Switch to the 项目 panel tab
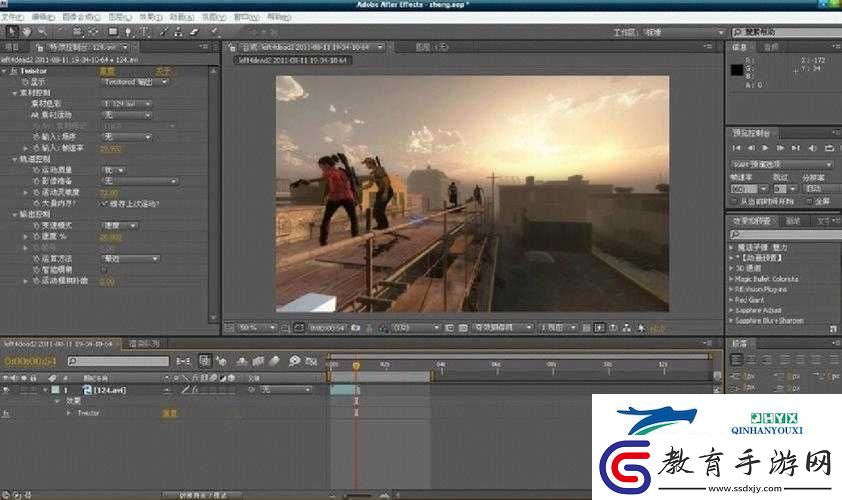 (13, 47)
